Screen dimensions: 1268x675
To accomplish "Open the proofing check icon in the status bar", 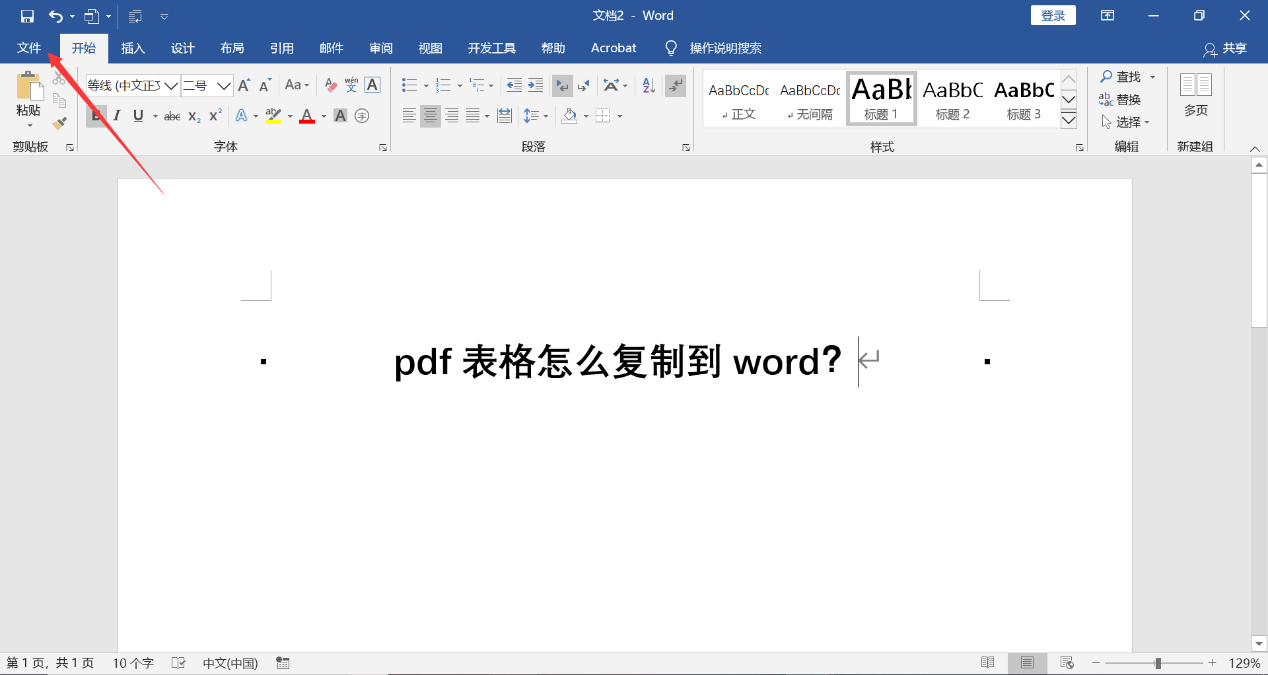I will point(179,663).
